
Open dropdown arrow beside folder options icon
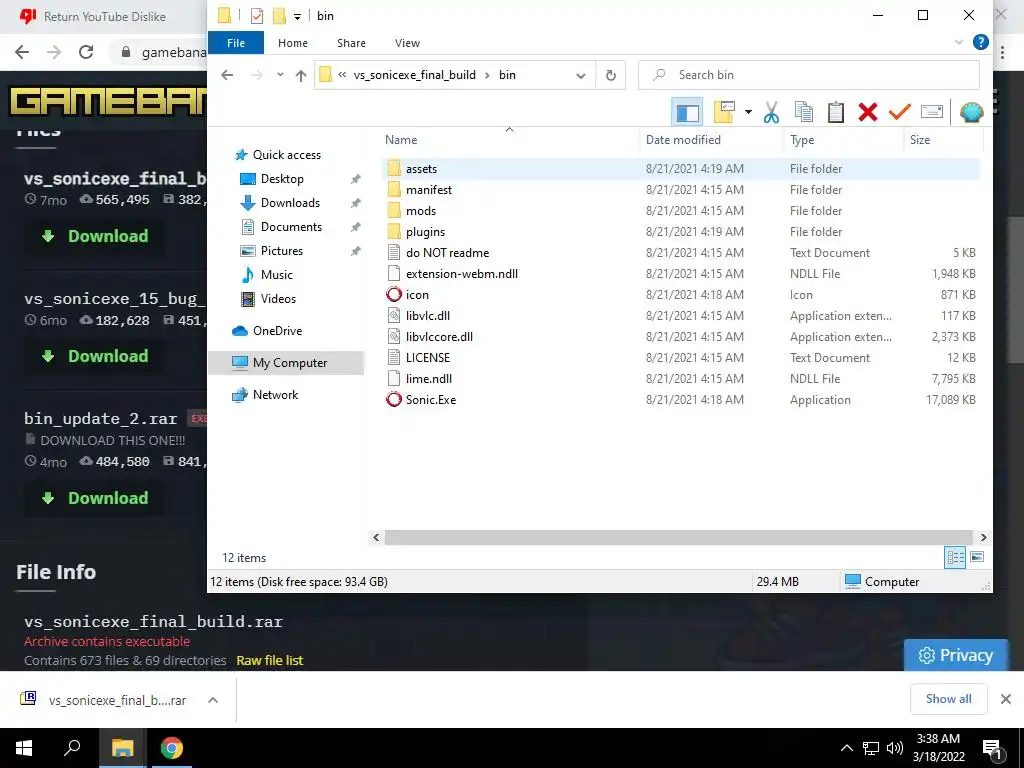[748, 112]
